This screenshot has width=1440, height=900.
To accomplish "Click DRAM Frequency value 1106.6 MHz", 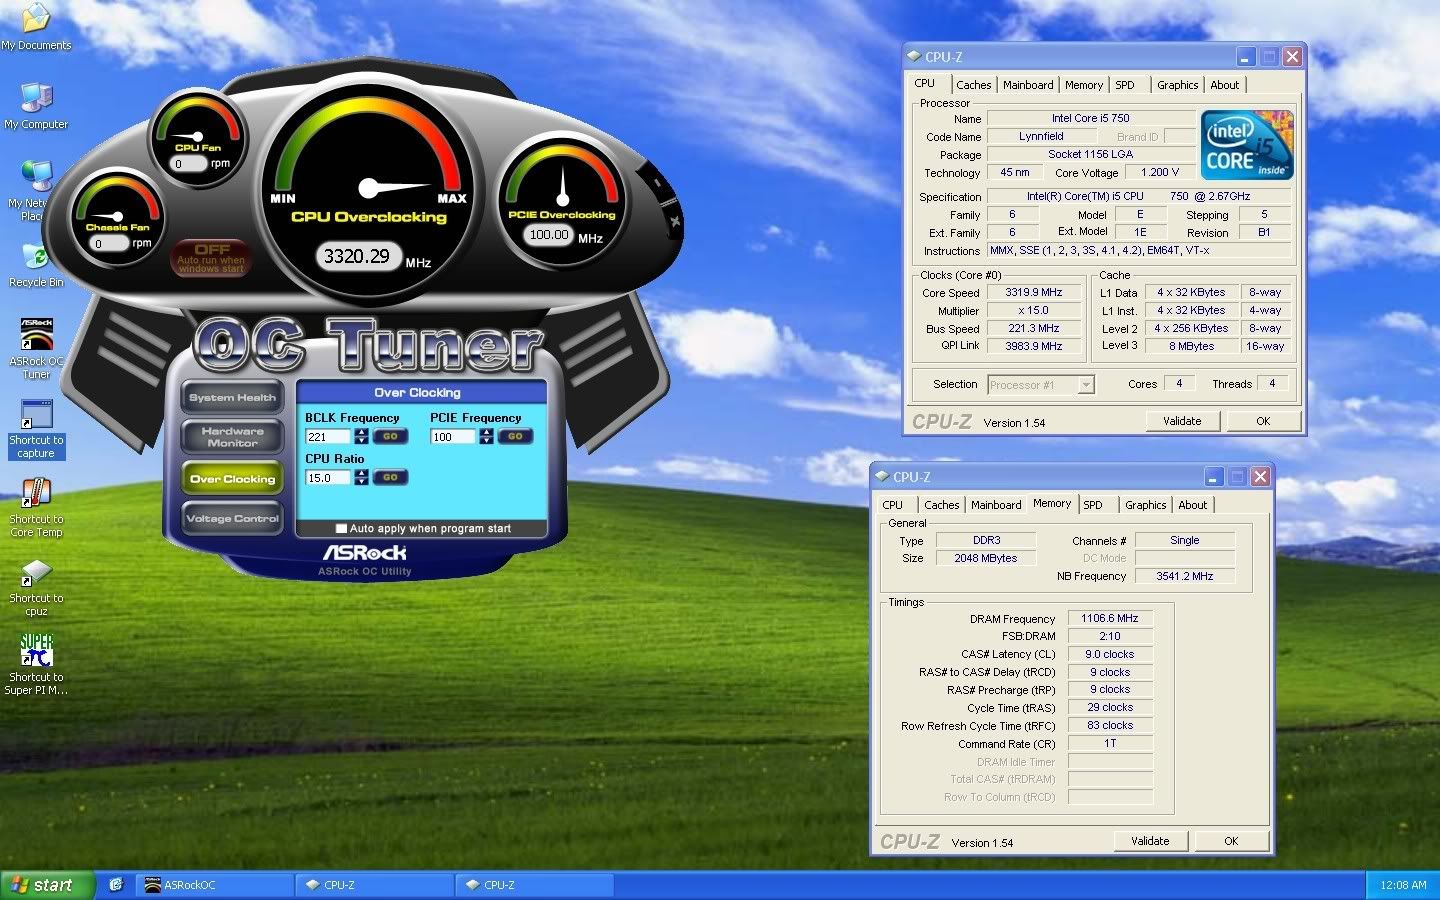I will pos(1109,618).
